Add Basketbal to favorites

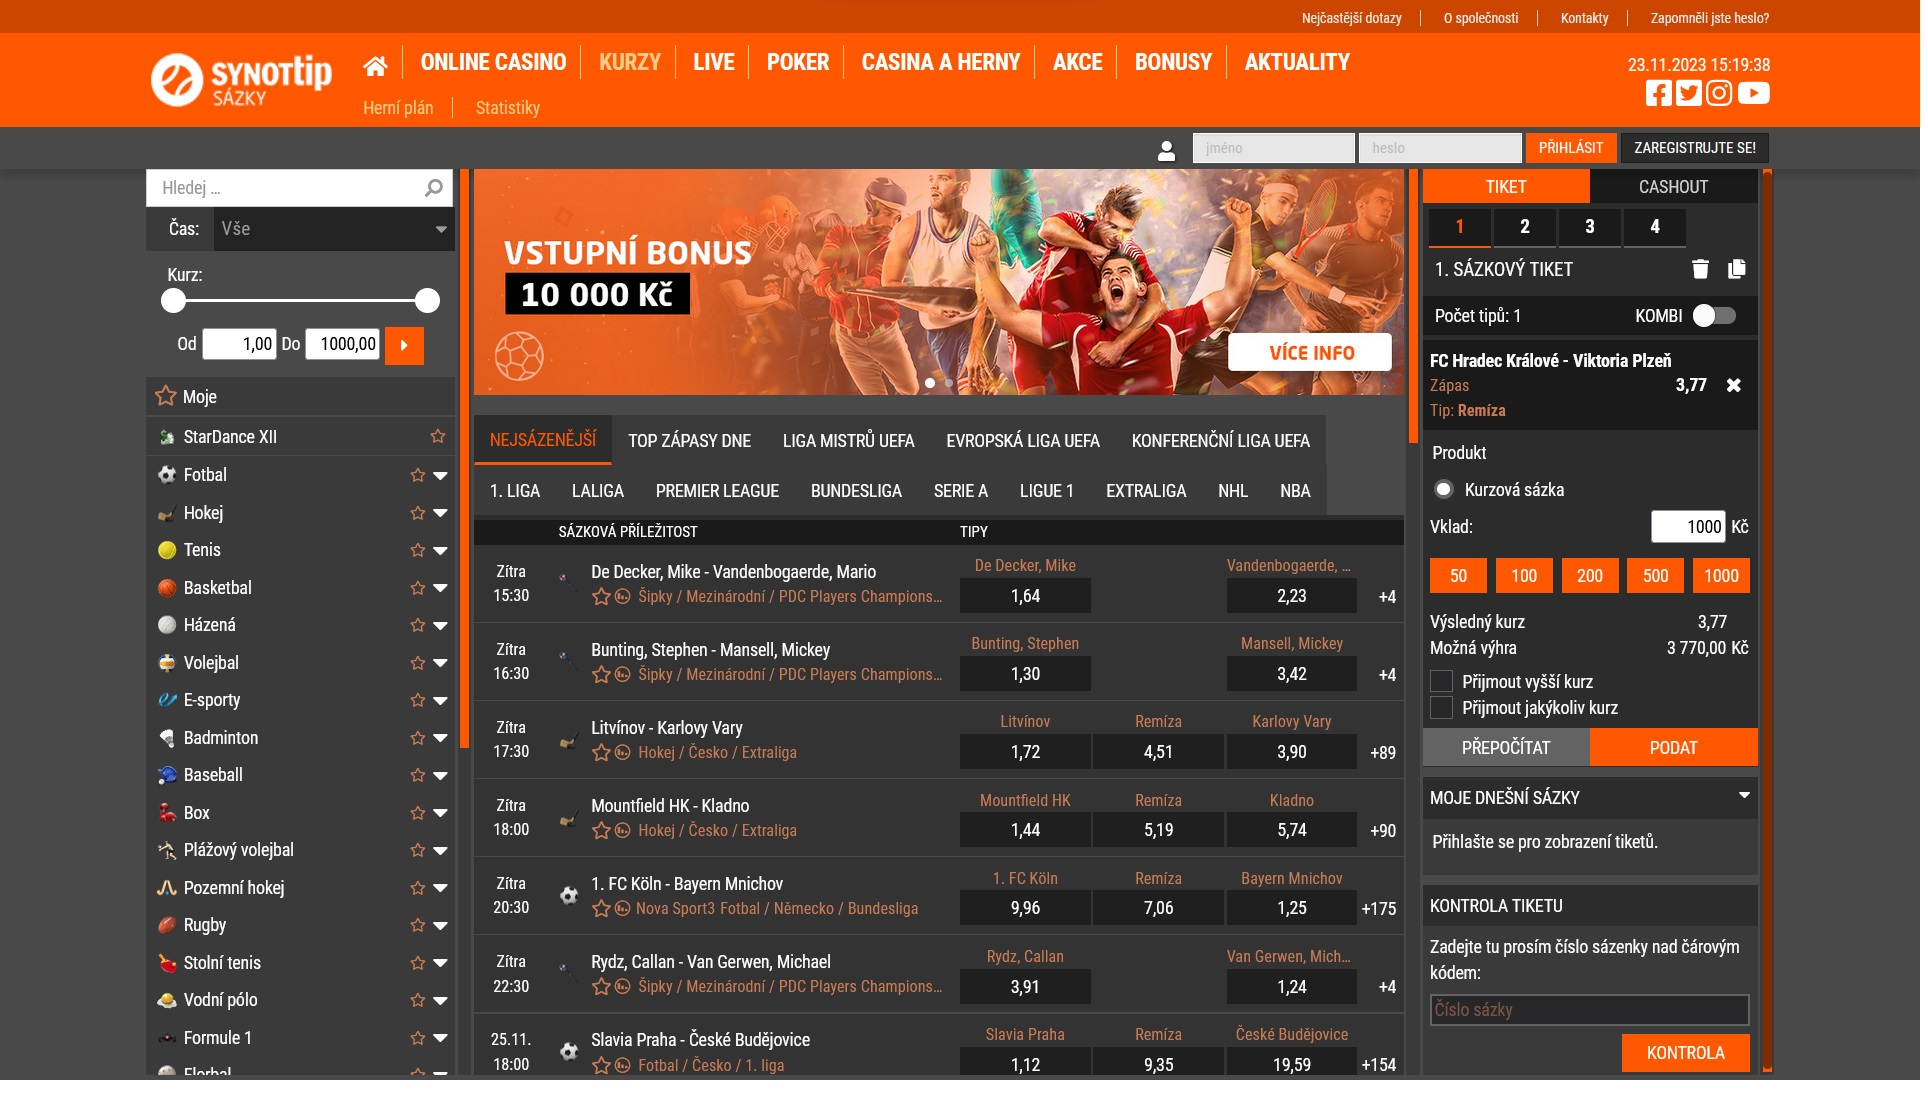(x=418, y=588)
